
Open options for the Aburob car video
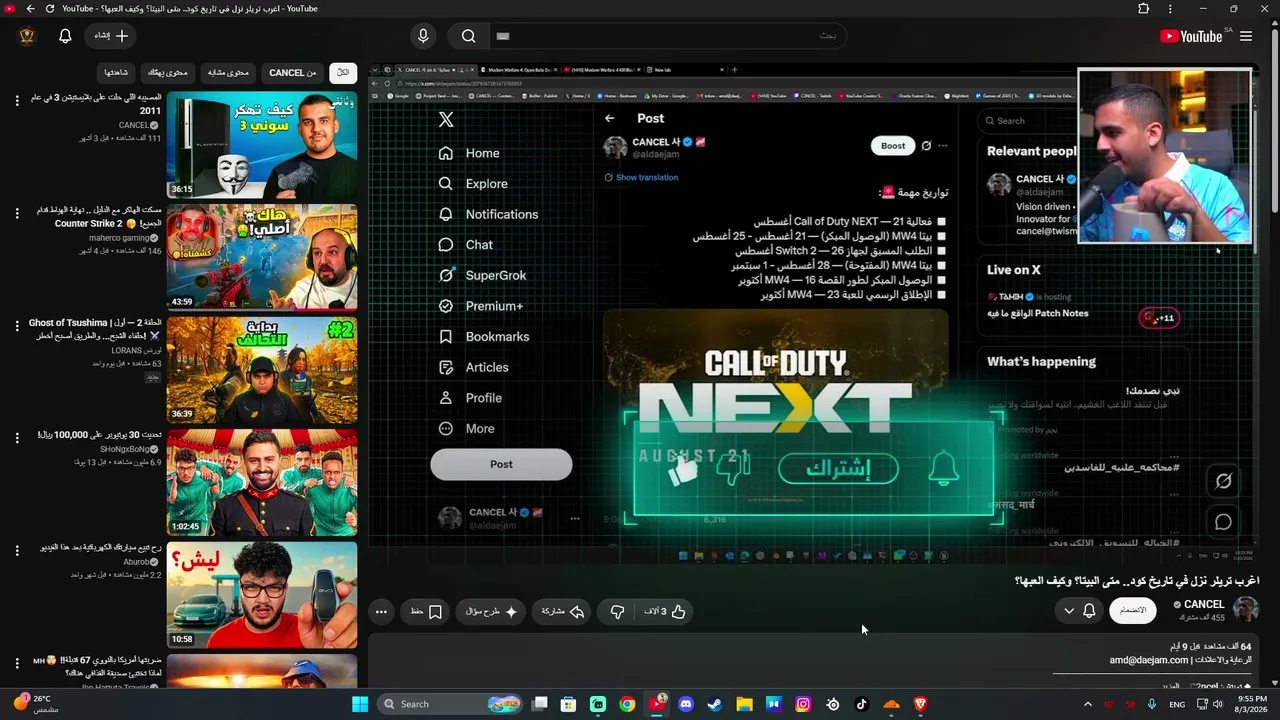17,549
